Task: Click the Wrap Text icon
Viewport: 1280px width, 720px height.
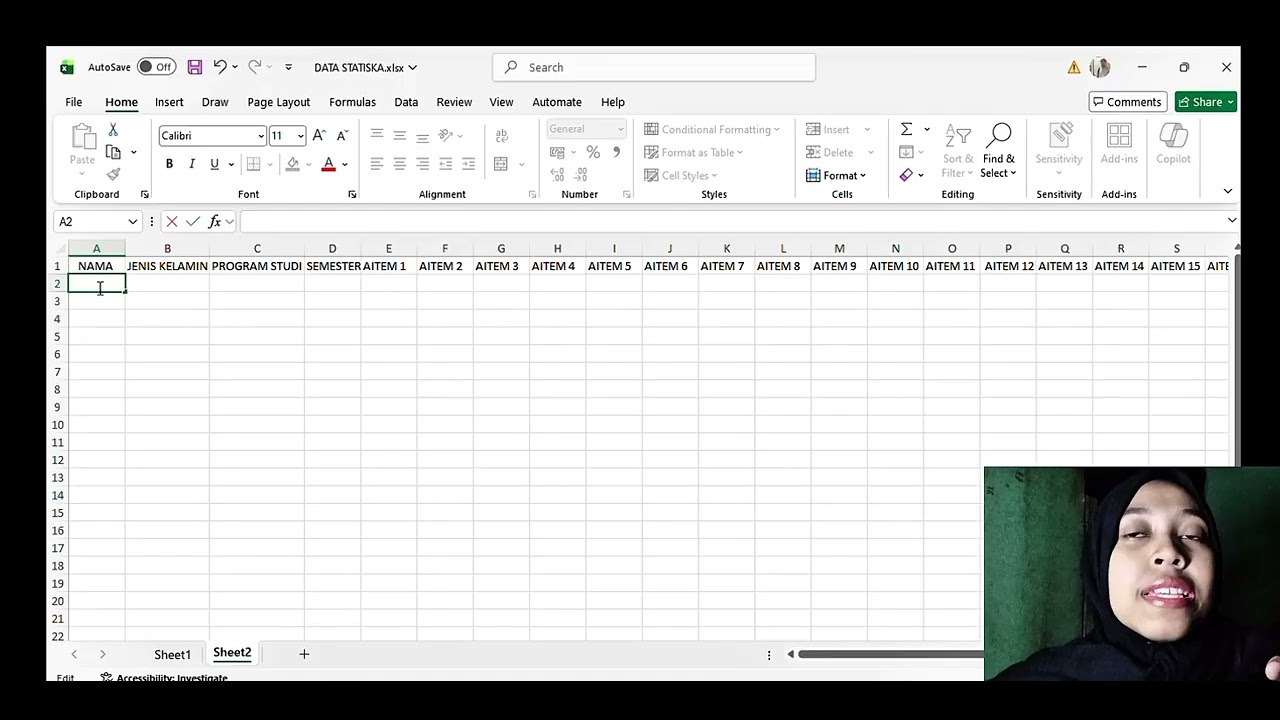Action: [x=502, y=135]
